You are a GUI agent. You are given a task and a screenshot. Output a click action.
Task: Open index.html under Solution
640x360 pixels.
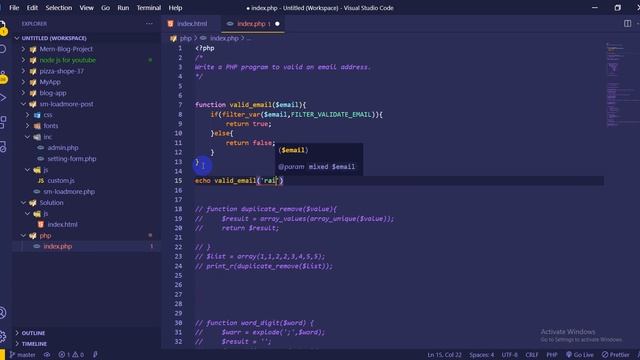click(62, 224)
